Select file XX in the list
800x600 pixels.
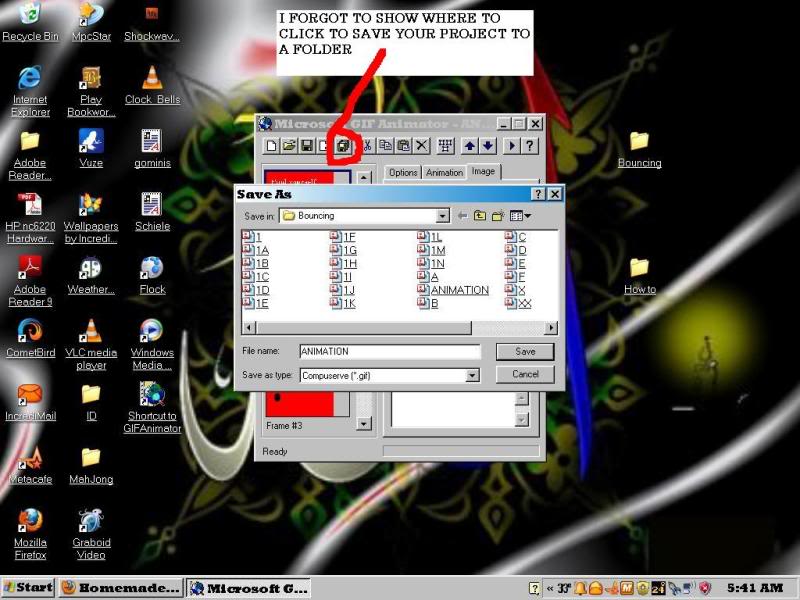(518, 303)
